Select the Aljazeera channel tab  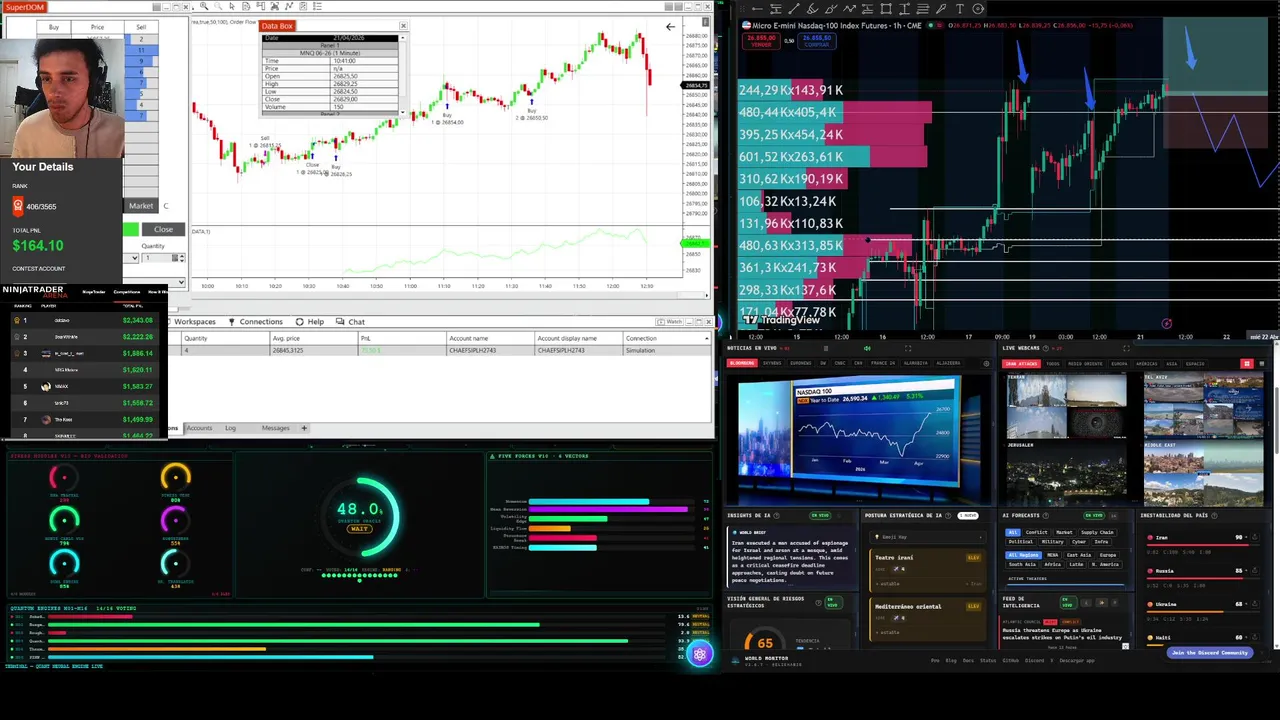tap(948, 363)
